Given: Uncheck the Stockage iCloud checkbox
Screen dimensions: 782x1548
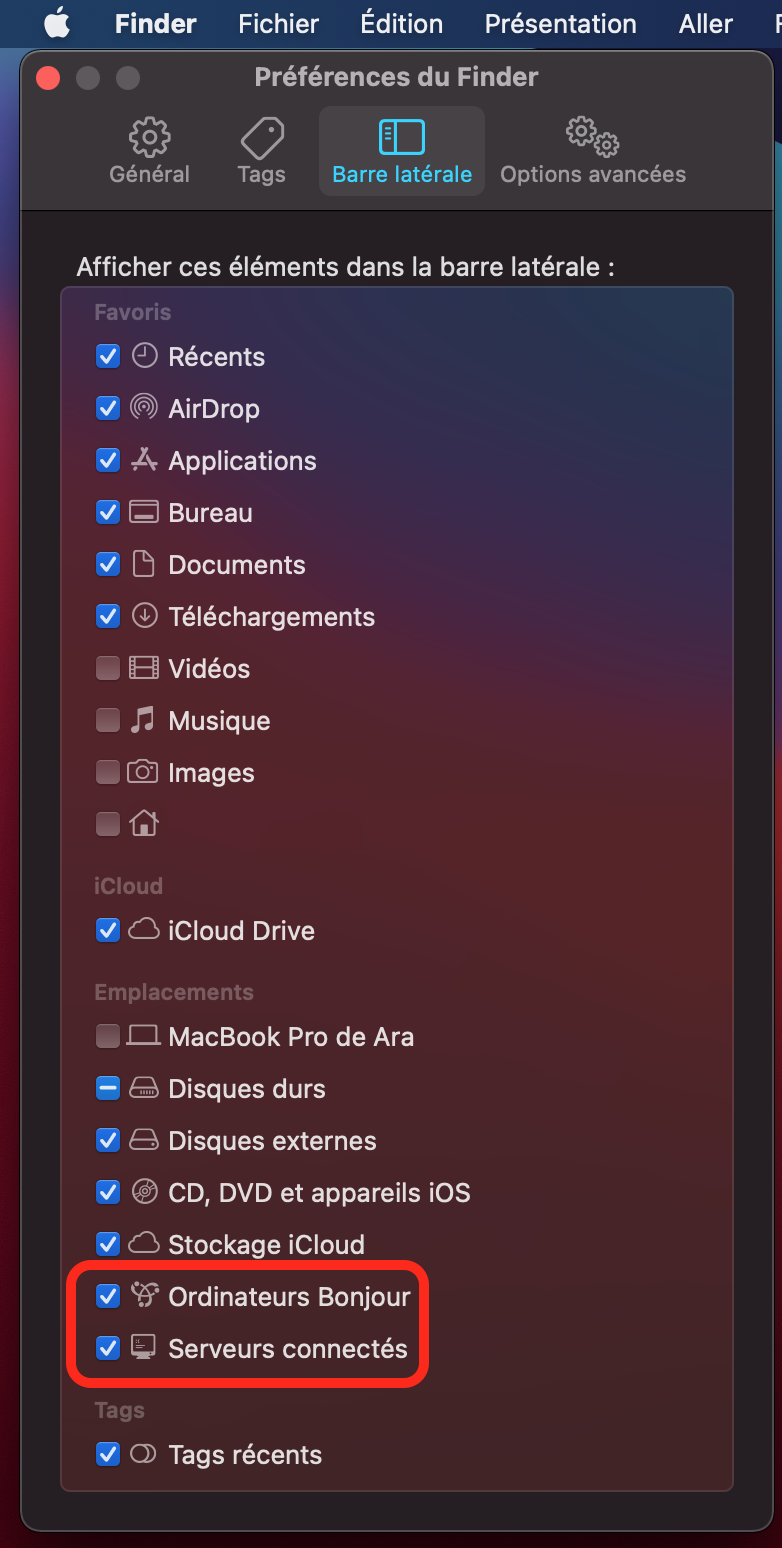Looking at the screenshot, I should point(108,1244).
